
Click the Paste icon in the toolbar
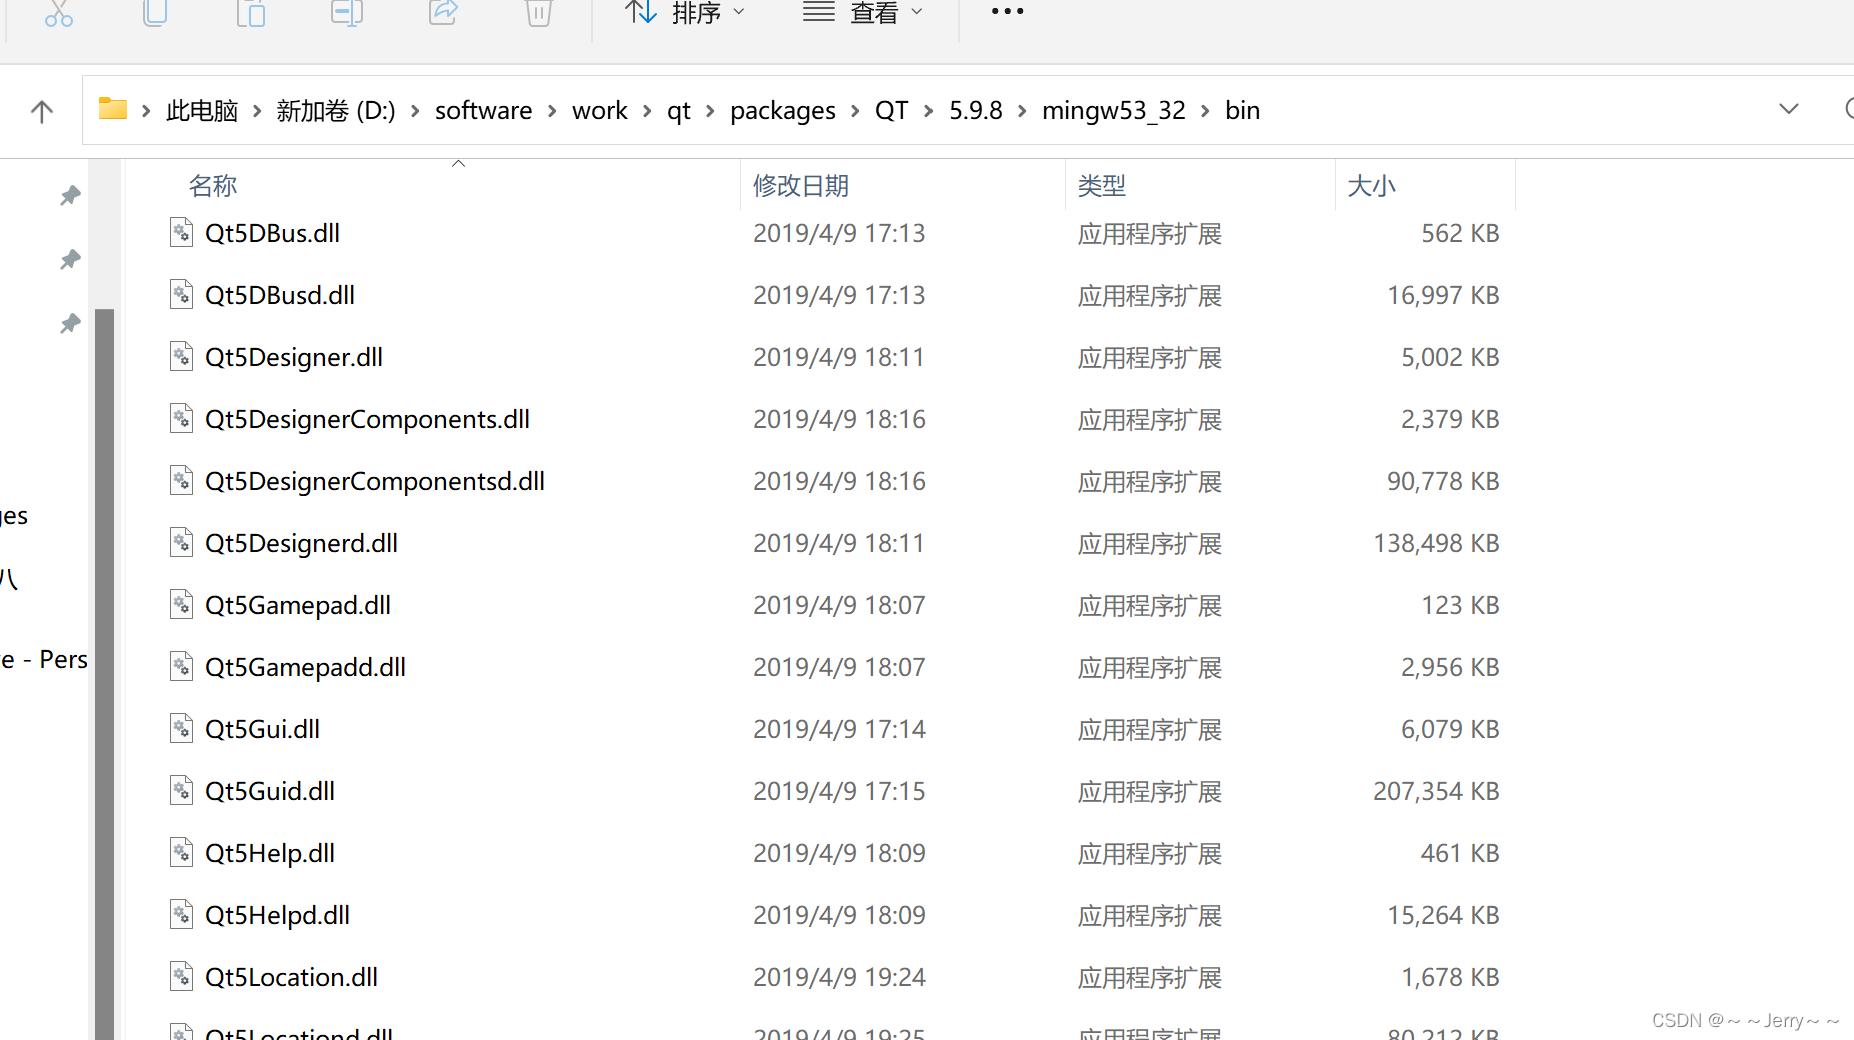tap(250, 14)
